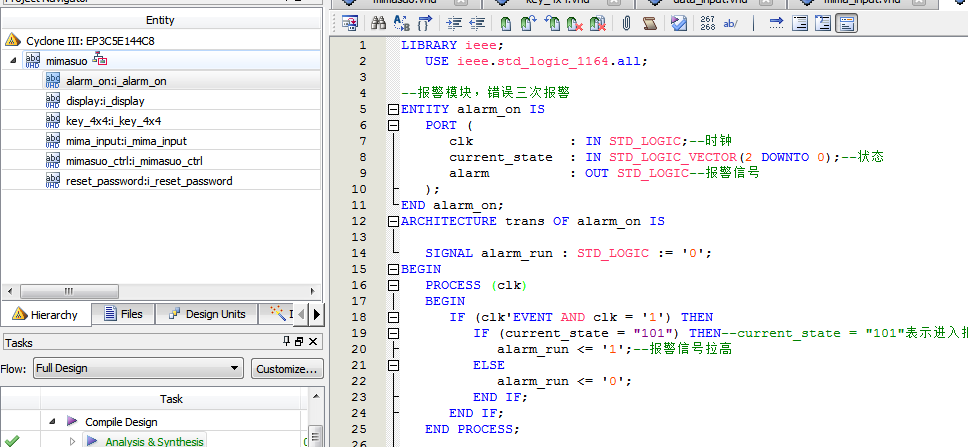Toggle the ab/ word wrap icon

click(x=730, y=23)
